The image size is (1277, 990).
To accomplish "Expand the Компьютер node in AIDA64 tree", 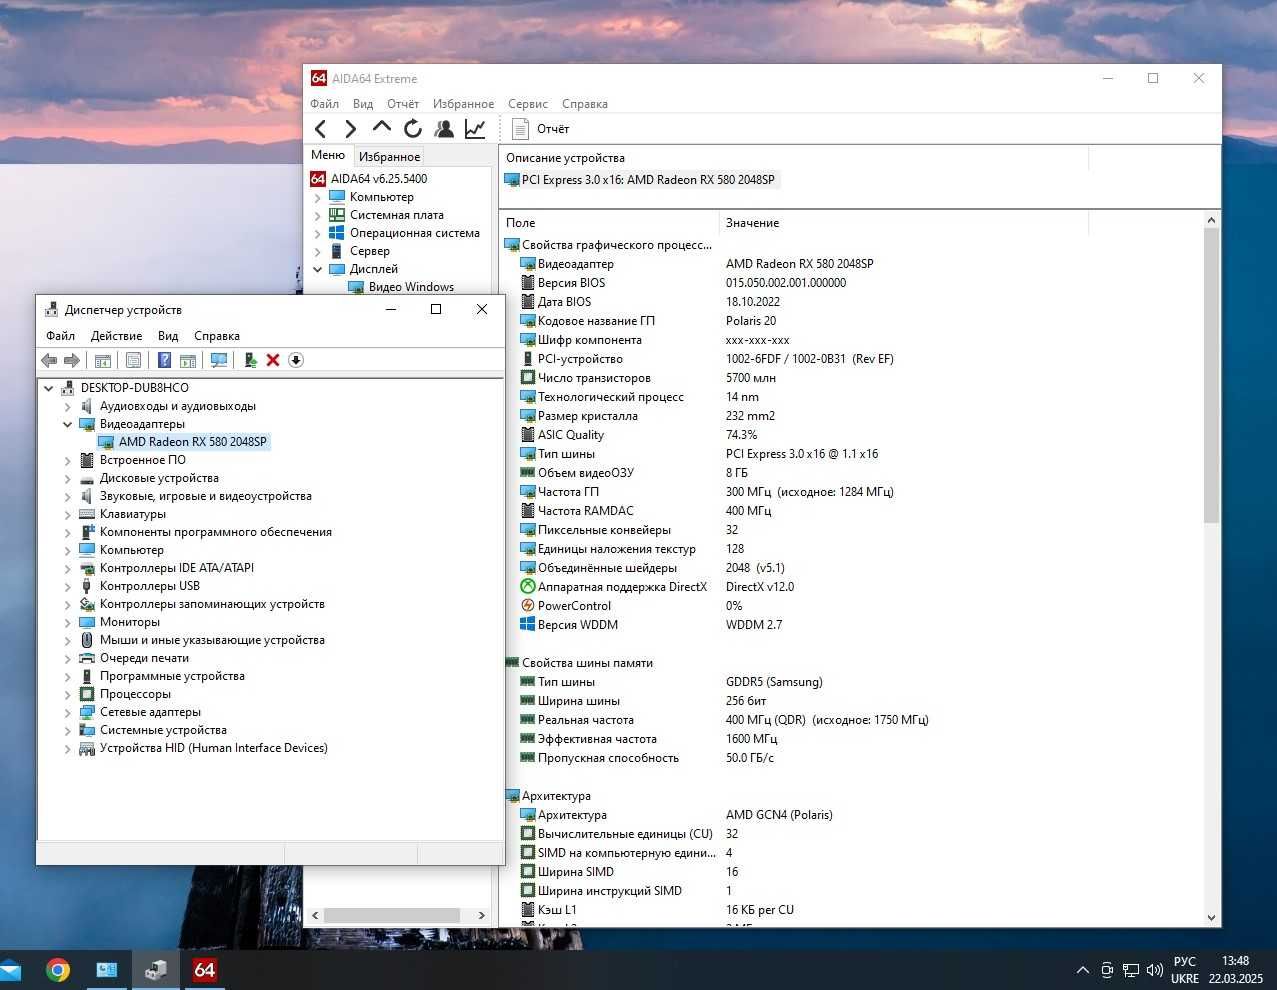I will (318, 198).
